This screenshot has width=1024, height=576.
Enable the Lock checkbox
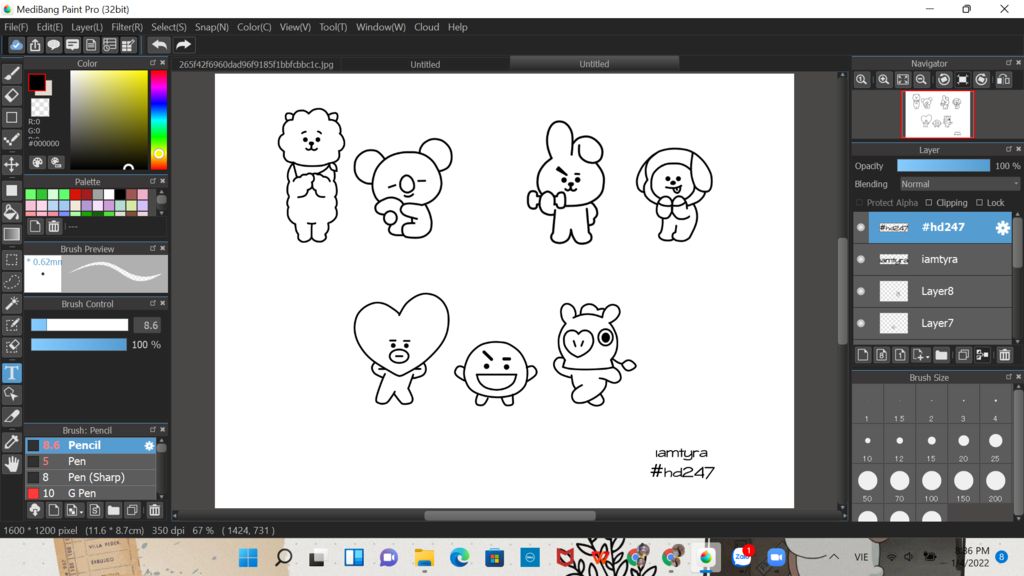(979, 202)
